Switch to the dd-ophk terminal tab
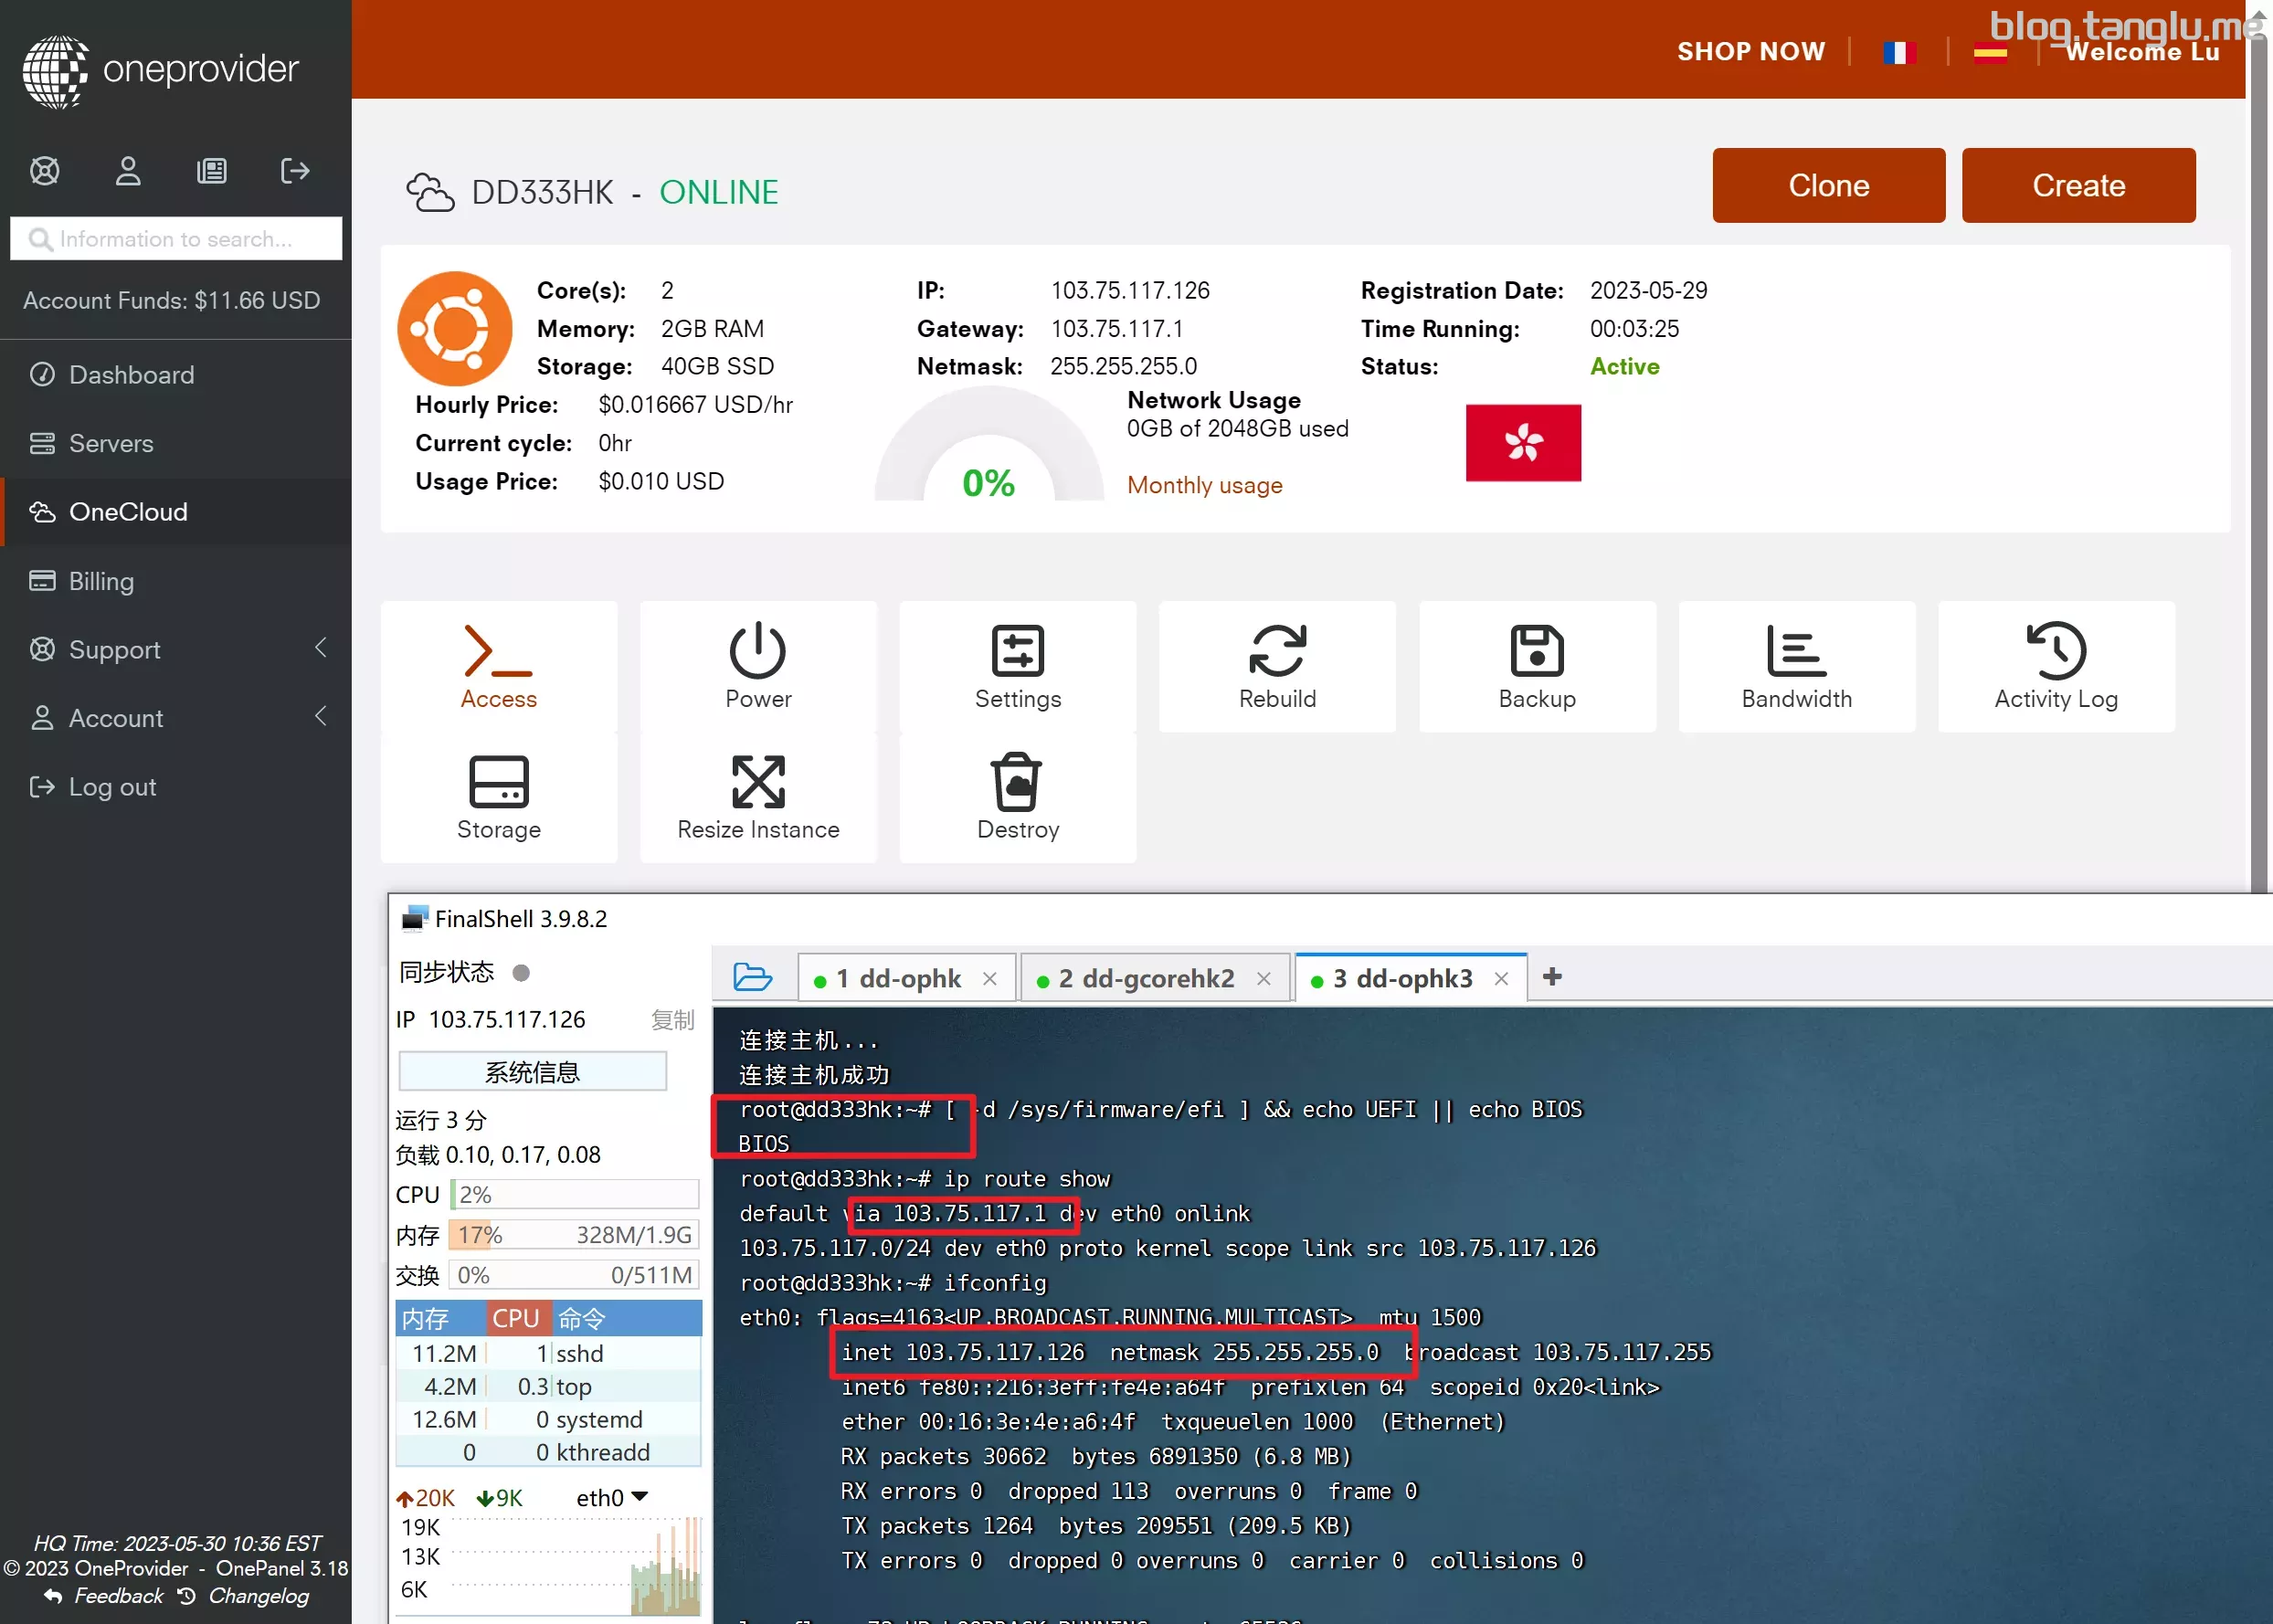 (898, 978)
